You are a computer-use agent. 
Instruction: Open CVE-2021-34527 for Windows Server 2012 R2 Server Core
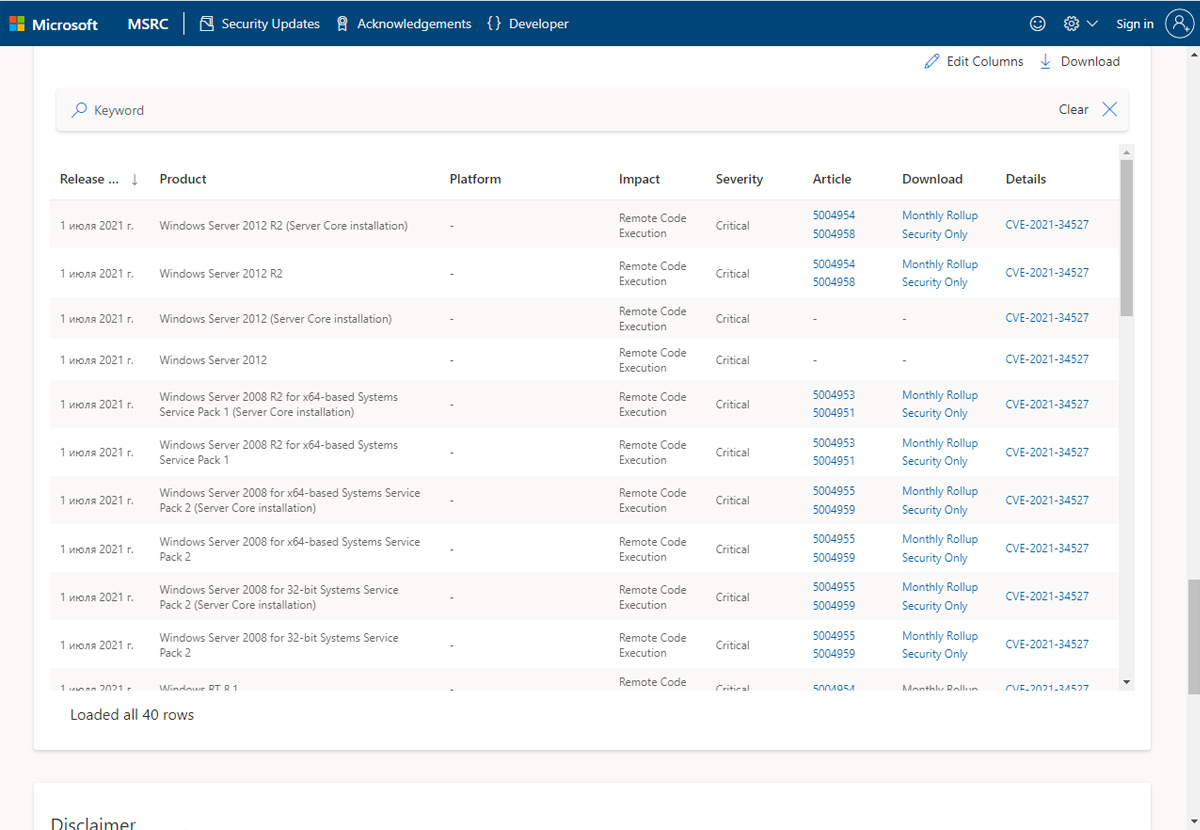click(x=1047, y=225)
